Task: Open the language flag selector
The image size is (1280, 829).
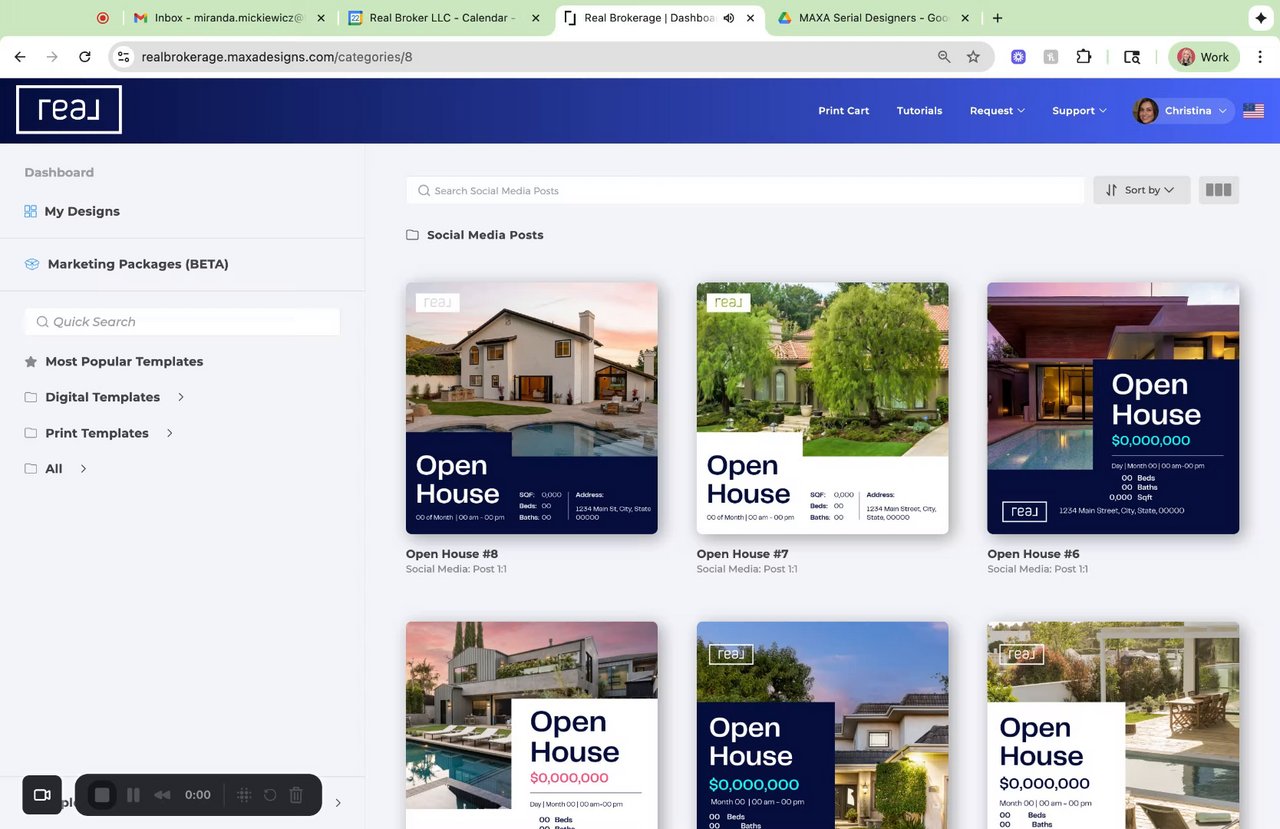Action: click(1253, 111)
